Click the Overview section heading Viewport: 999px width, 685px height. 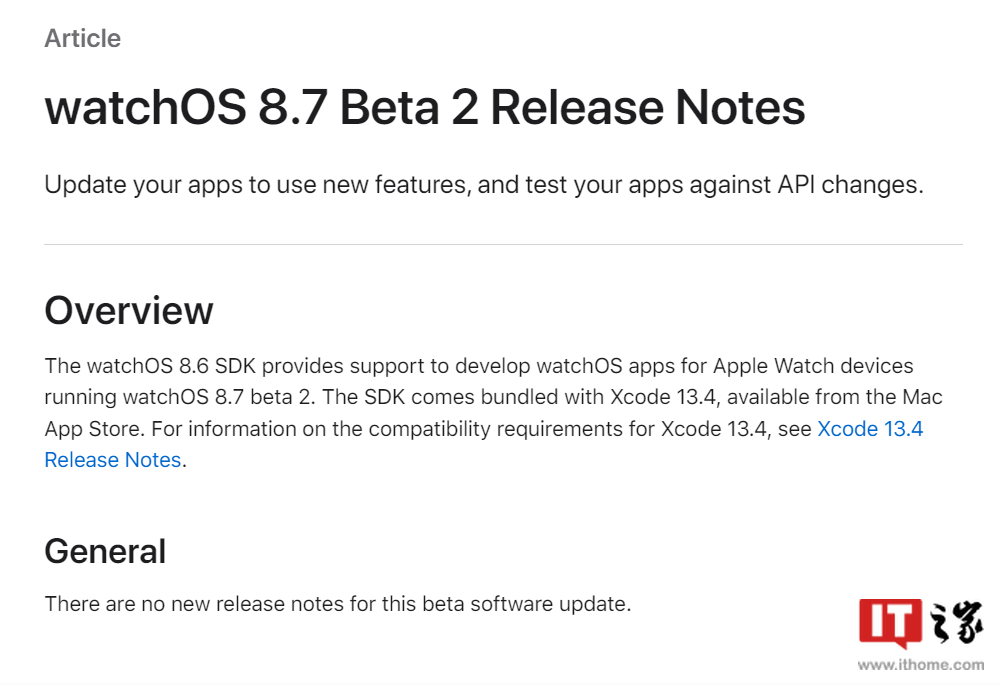[129, 310]
